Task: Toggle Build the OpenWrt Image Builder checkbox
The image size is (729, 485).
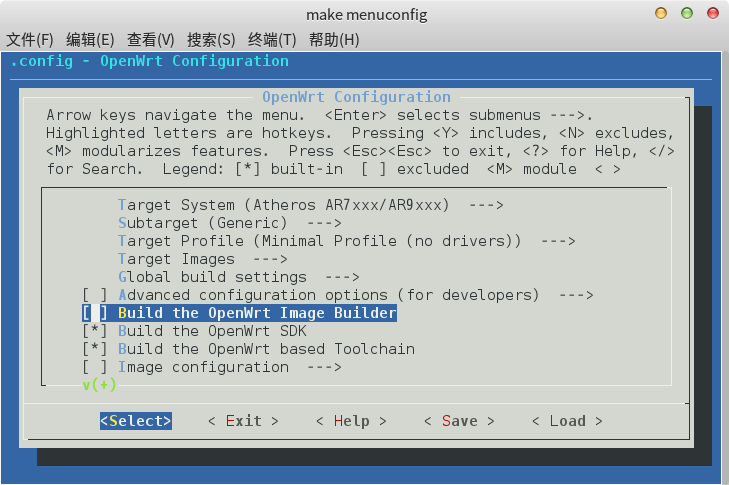Action: coord(95,313)
